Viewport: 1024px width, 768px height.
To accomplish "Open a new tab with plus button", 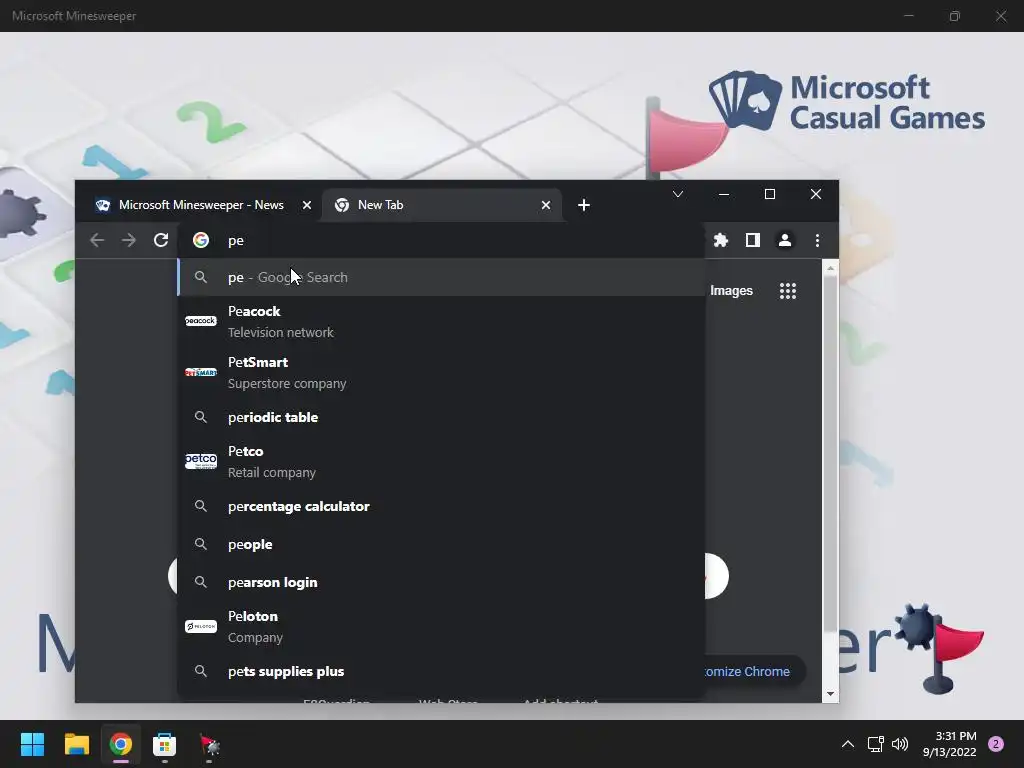I will [x=584, y=205].
